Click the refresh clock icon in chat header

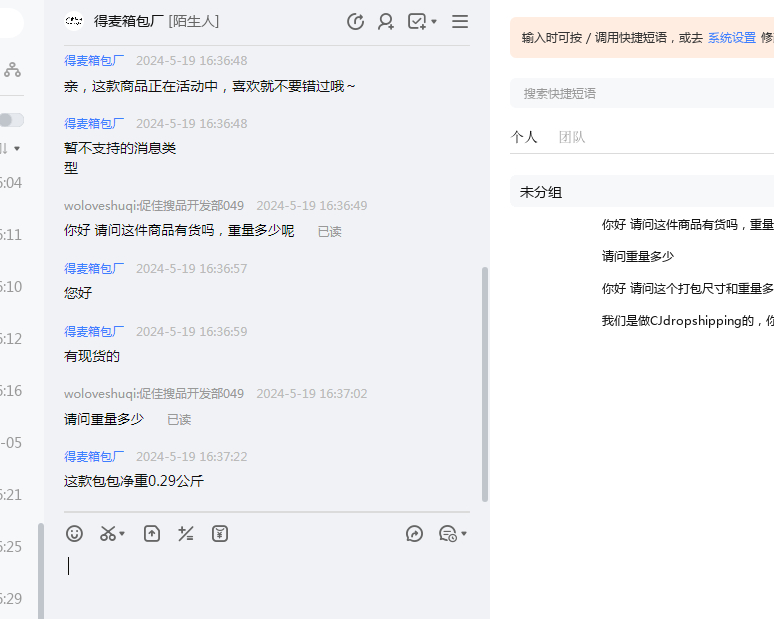355,21
